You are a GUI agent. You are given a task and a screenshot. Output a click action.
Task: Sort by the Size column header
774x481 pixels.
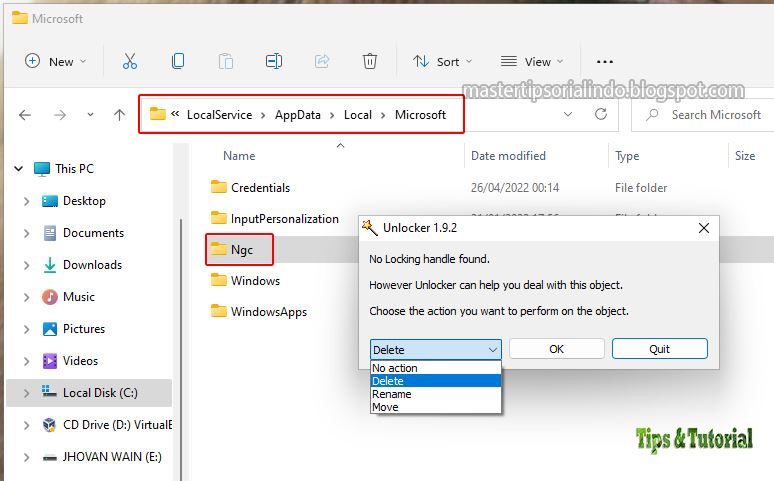745,156
